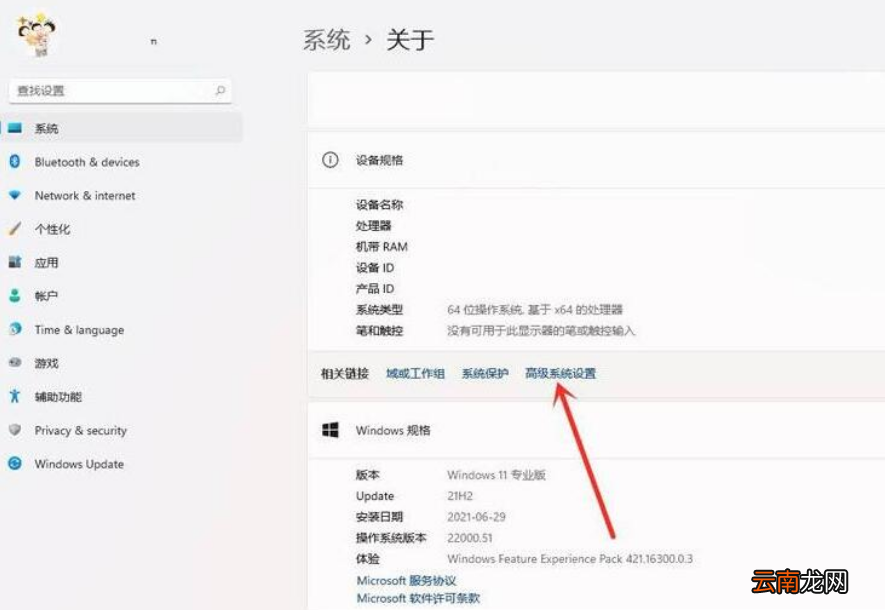Viewport: 885px width, 610px height.
Task: Click the 应用 apps icon
Action: pos(15,262)
